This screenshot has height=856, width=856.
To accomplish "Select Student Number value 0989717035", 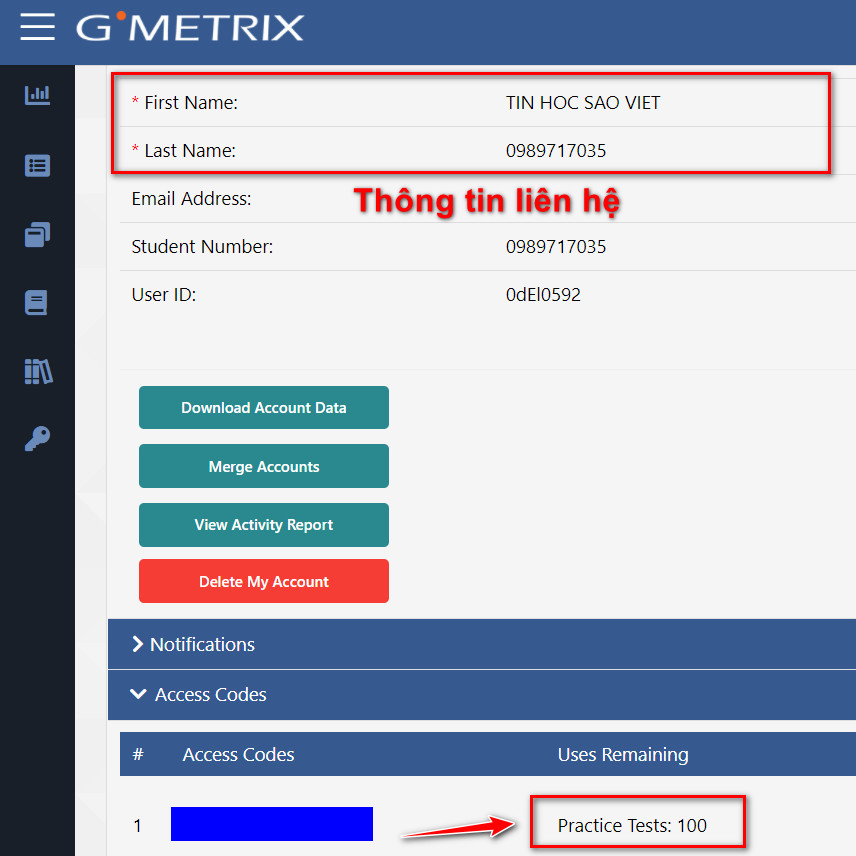I will click(556, 247).
